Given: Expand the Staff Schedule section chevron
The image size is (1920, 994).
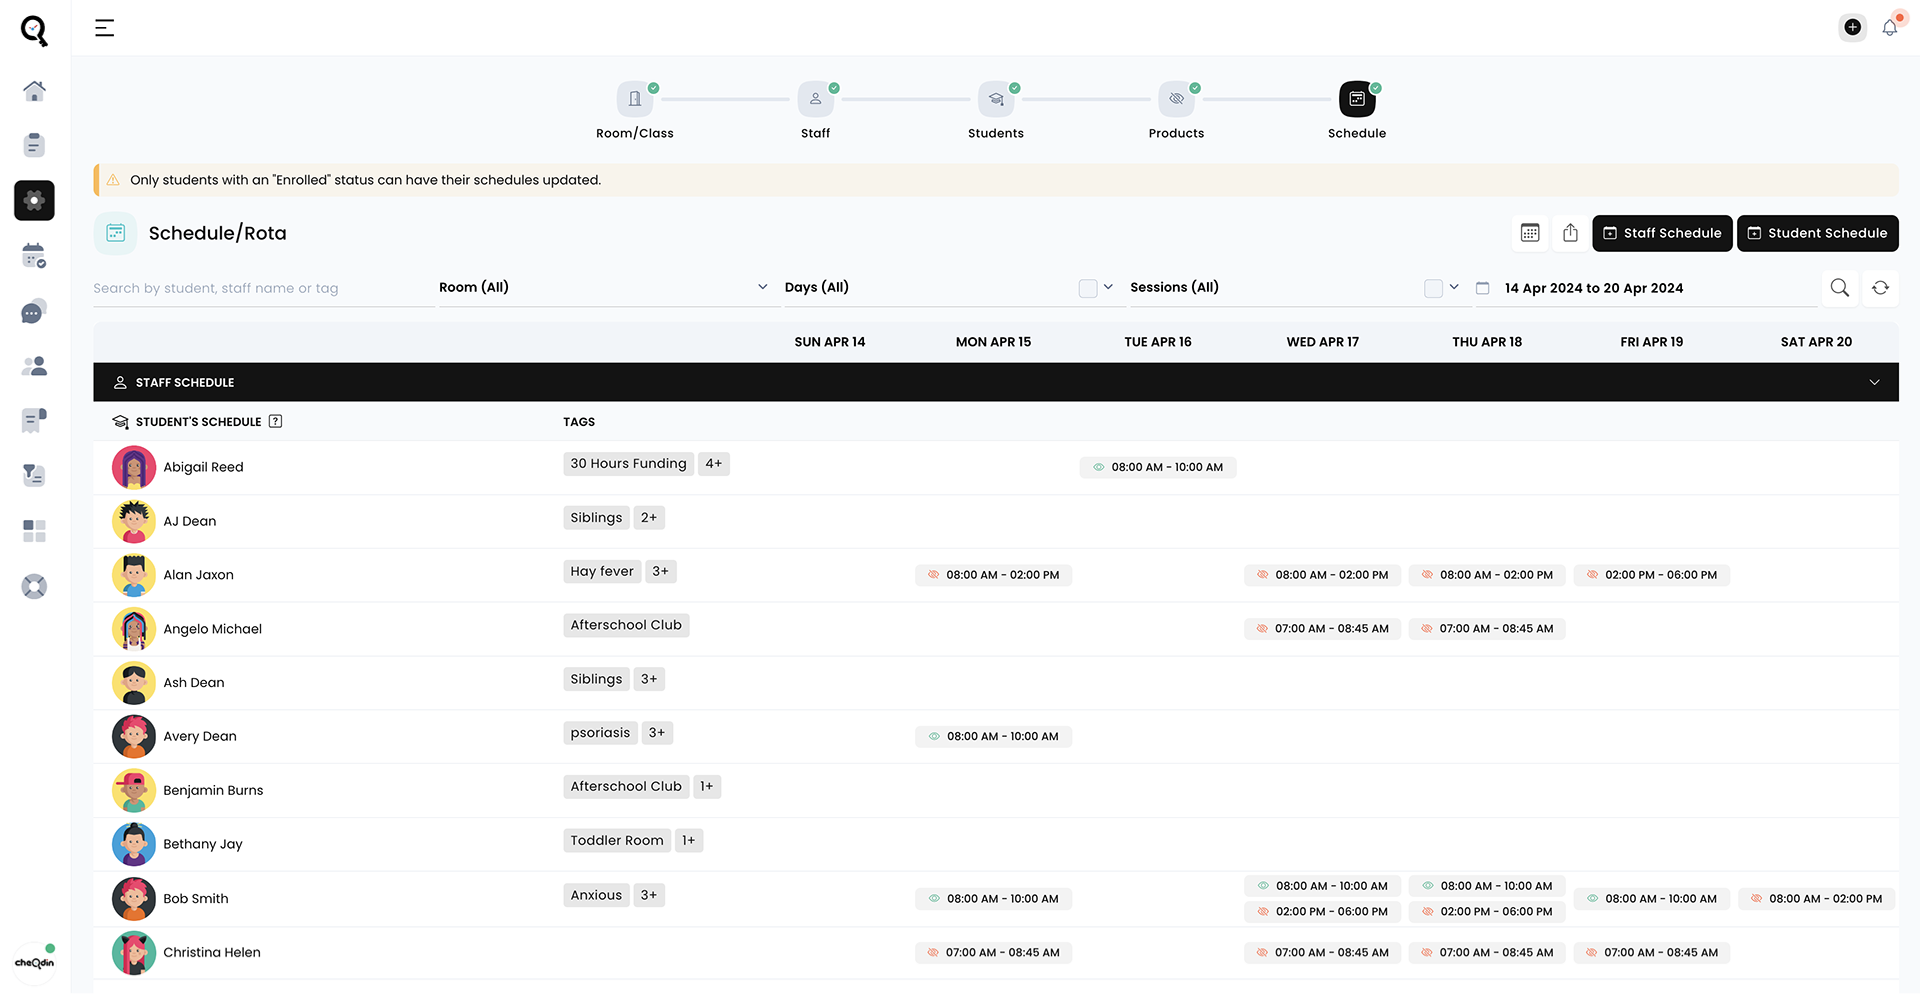Looking at the screenshot, I should tap(1874, 382).
